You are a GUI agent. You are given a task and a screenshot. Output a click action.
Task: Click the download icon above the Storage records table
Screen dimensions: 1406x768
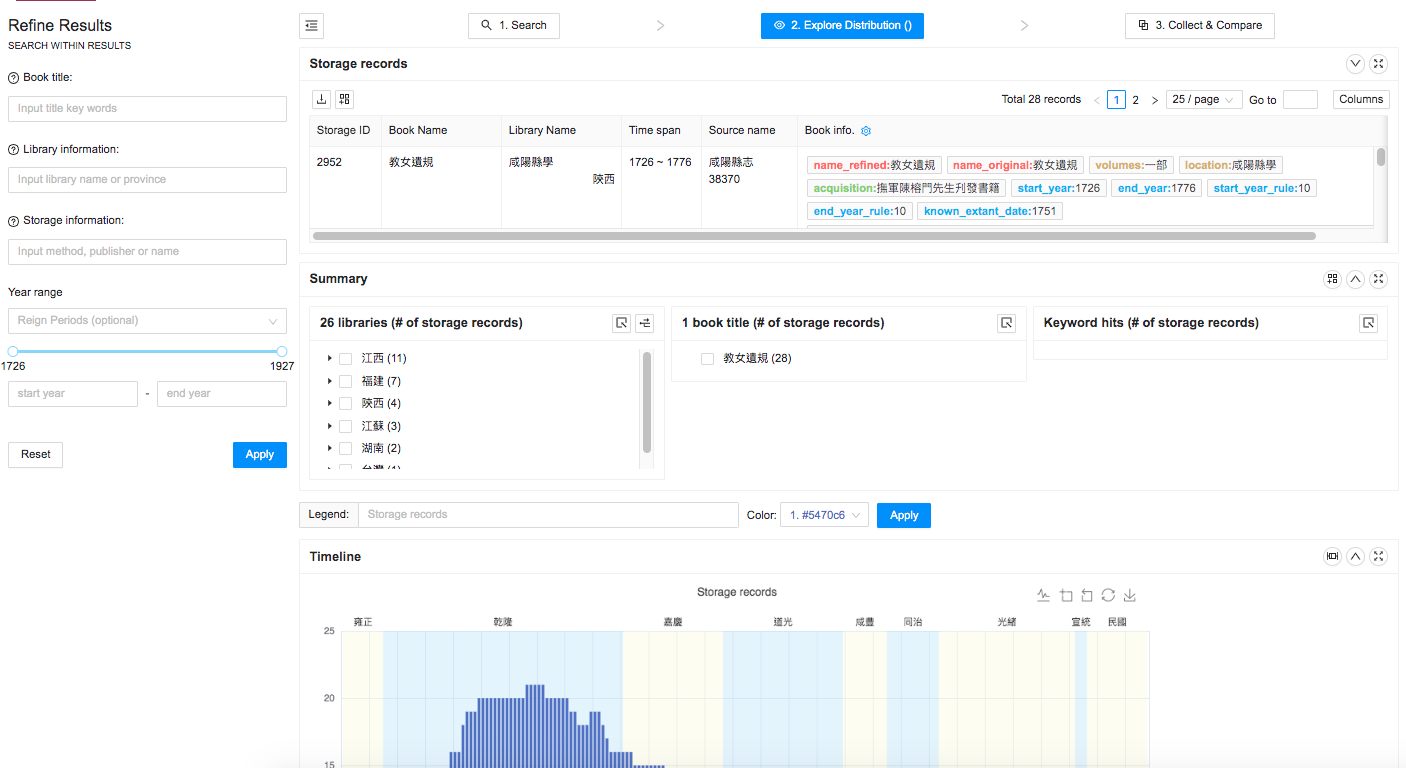pyautogui.click(x=322, y=99)
